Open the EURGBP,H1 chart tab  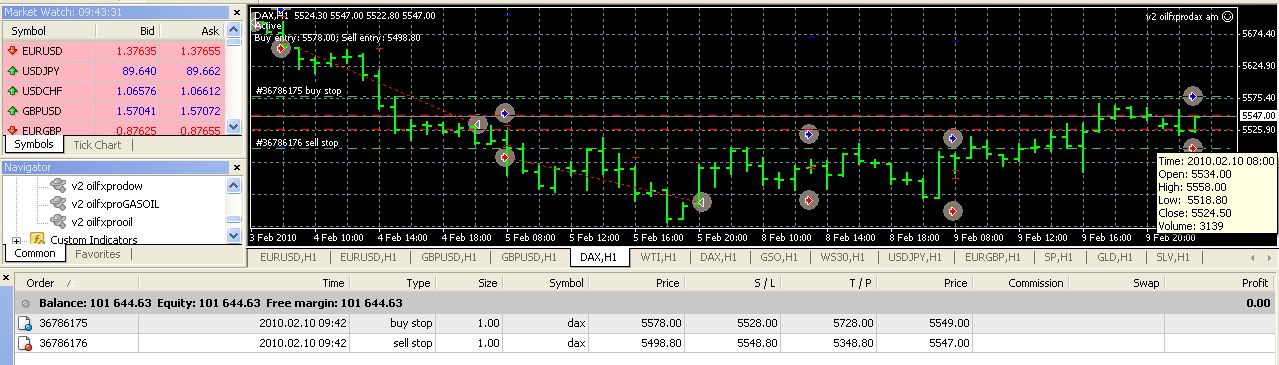pyautogui.click(x=992, y=257)
